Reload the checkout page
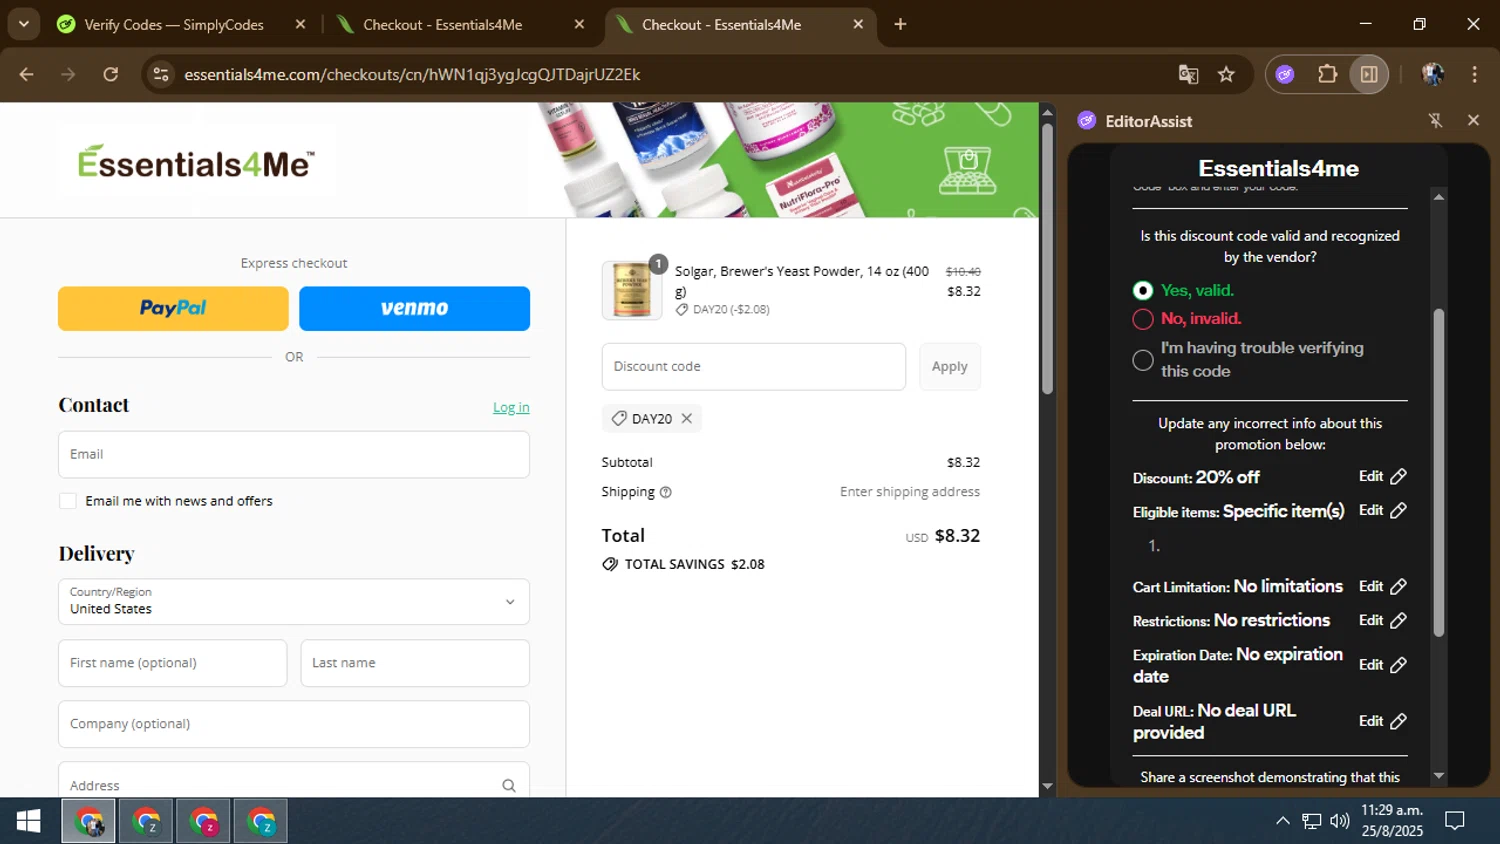 click(111, 74)
